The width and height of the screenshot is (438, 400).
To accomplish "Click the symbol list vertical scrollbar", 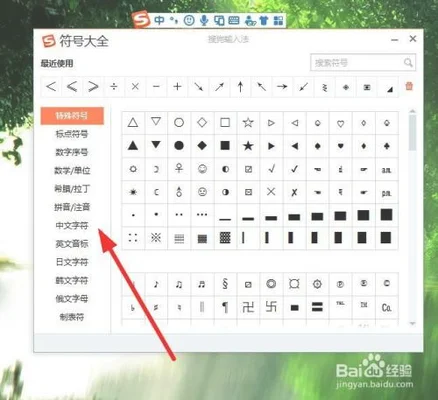I will coord(413,132).
